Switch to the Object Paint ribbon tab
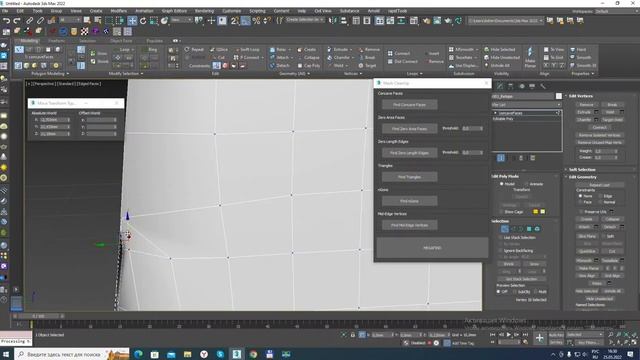Screen dimensions: 640x360 pos(121,41)
